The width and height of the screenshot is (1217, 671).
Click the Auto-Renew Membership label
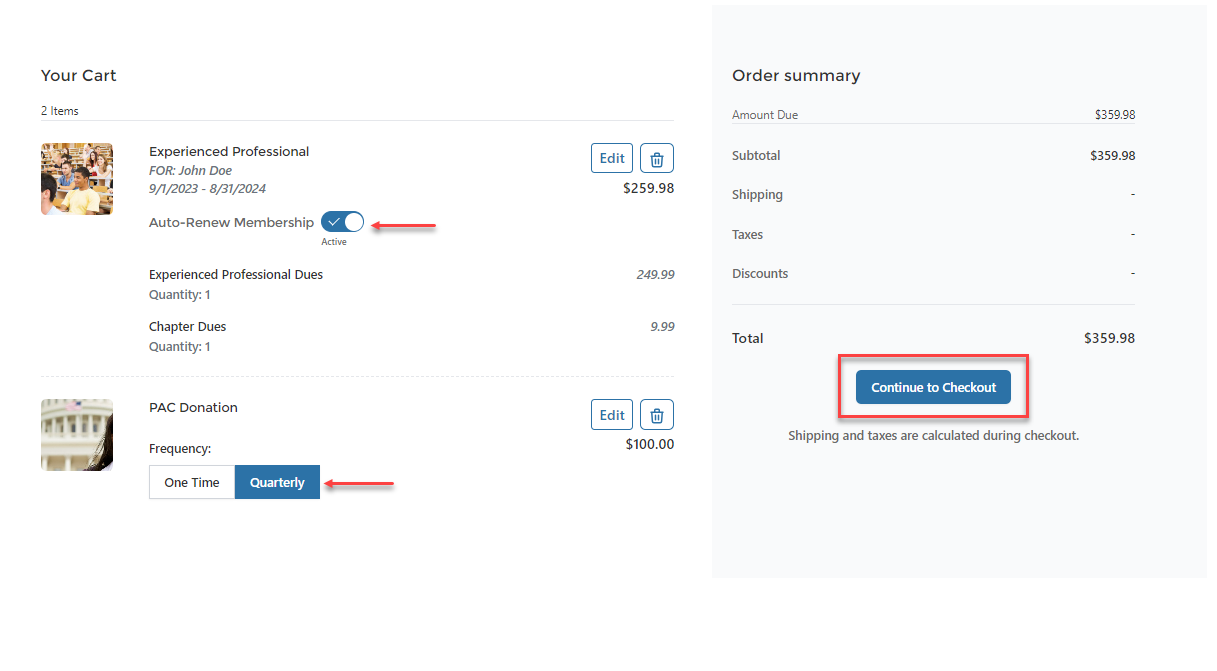[231, 222]
